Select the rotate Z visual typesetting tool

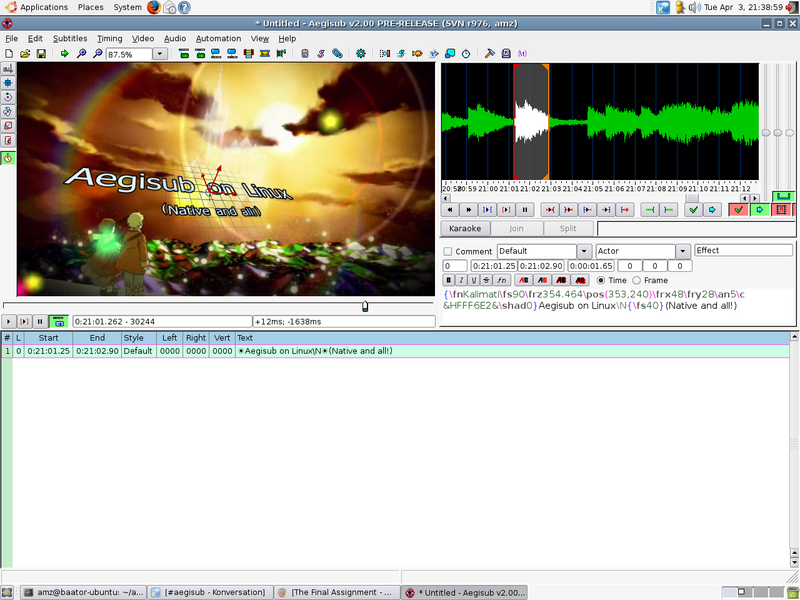click(x=8, y=97)
